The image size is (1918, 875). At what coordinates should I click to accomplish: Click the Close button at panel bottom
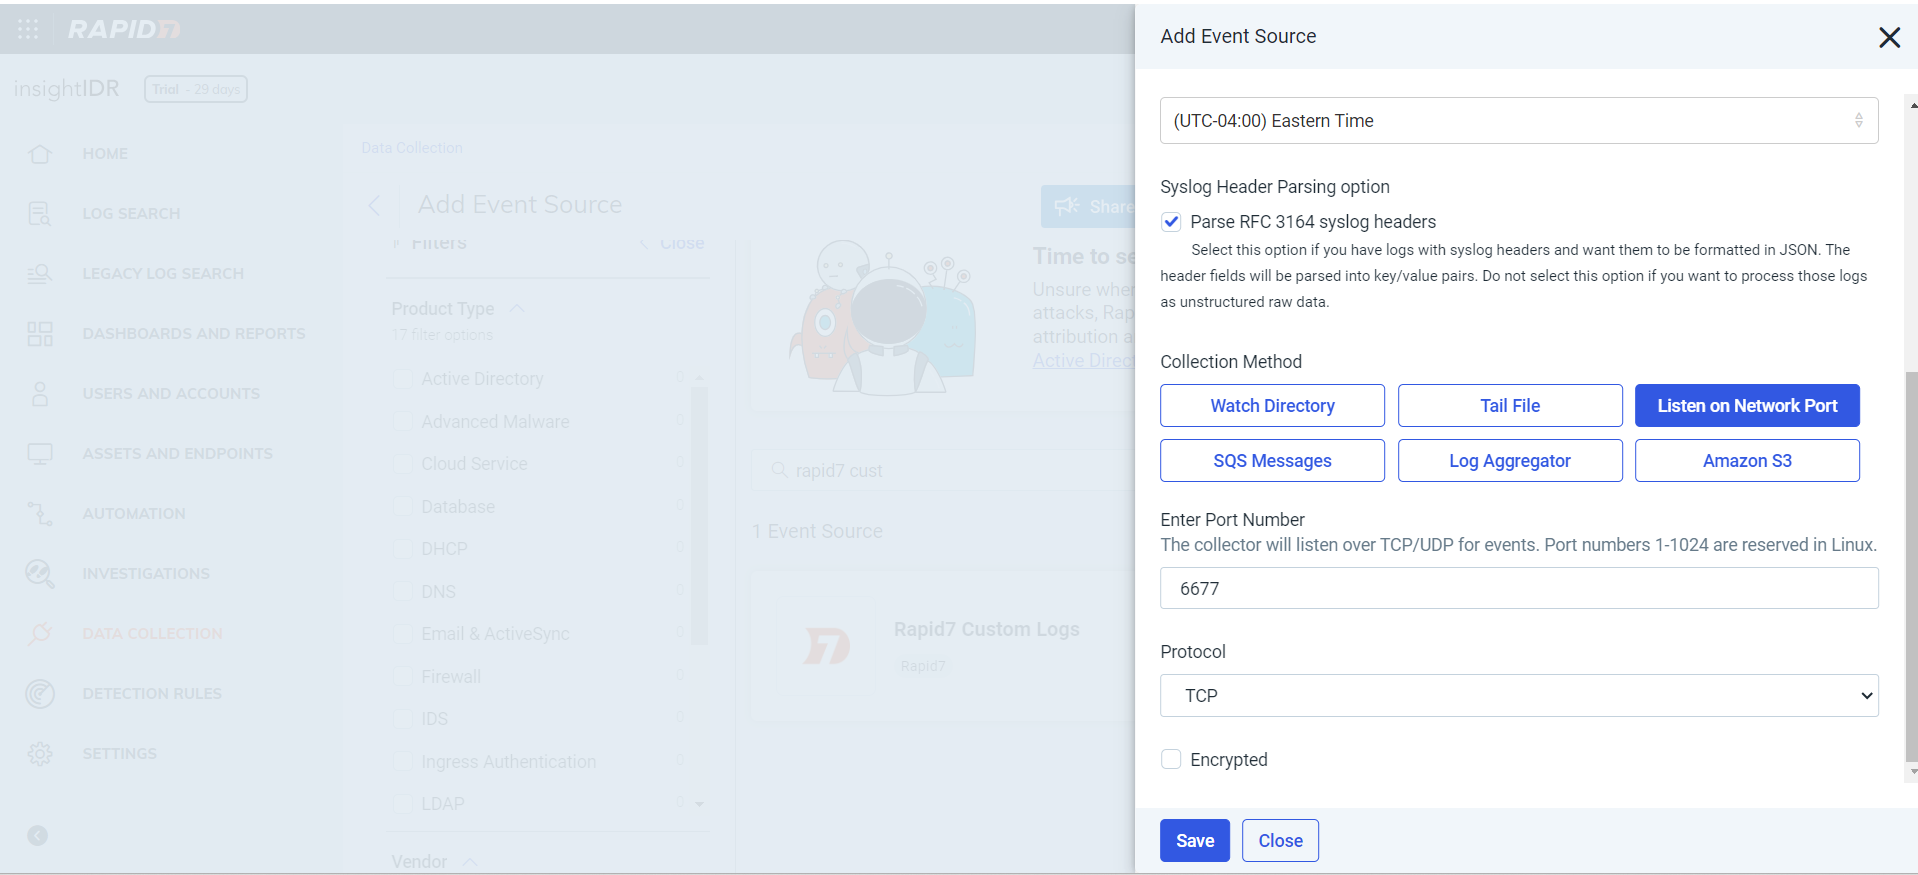(x=1280, y=841)
